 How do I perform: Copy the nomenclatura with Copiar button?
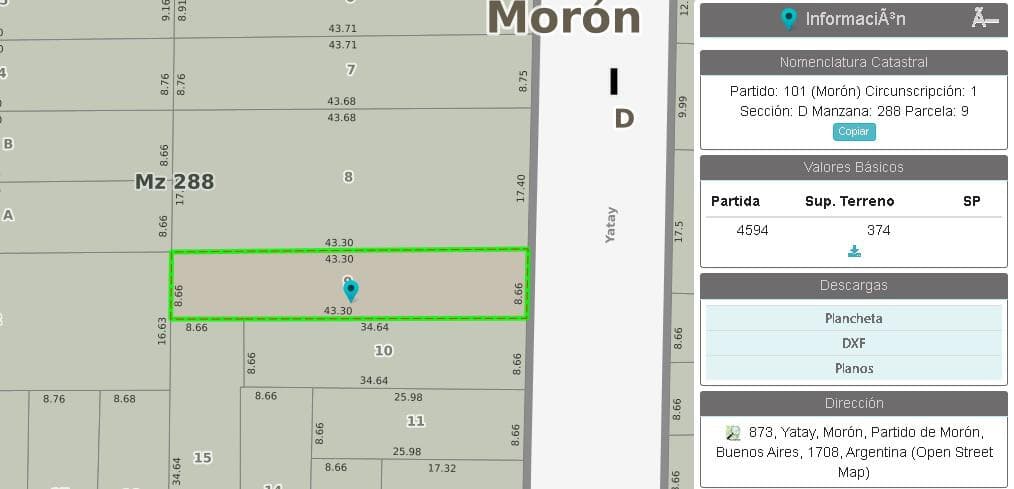(854, 131)
